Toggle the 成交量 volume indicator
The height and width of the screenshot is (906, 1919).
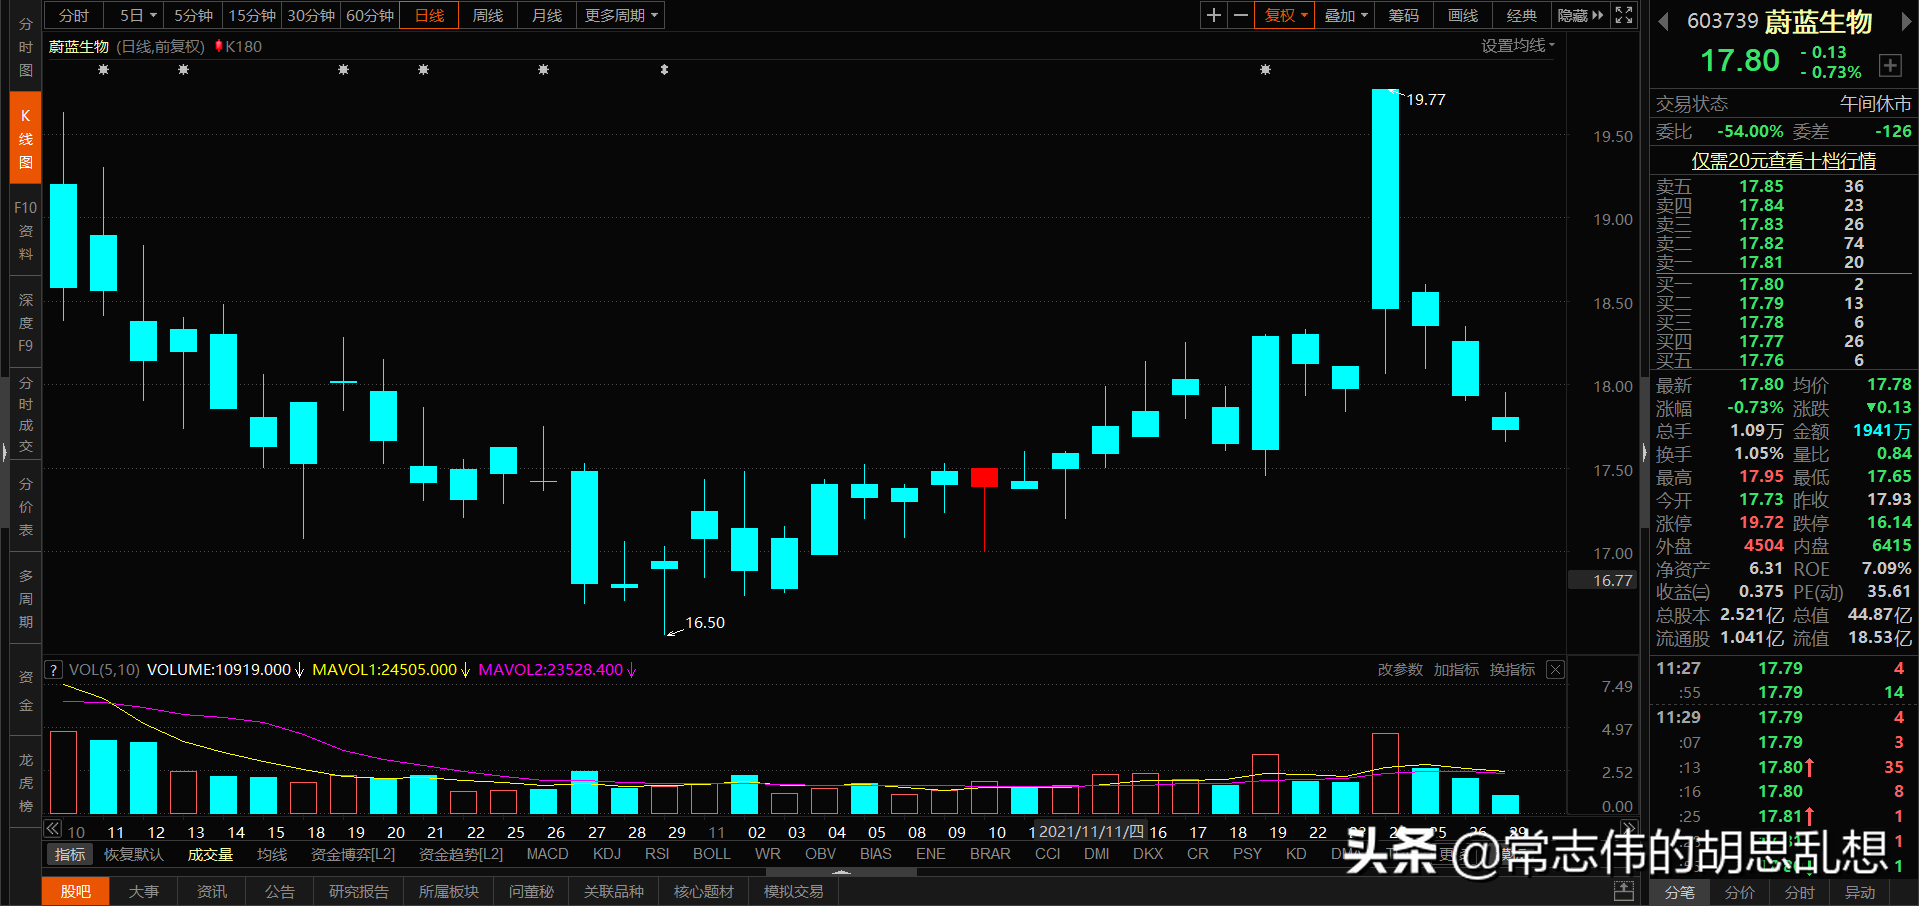click(209, 854)
